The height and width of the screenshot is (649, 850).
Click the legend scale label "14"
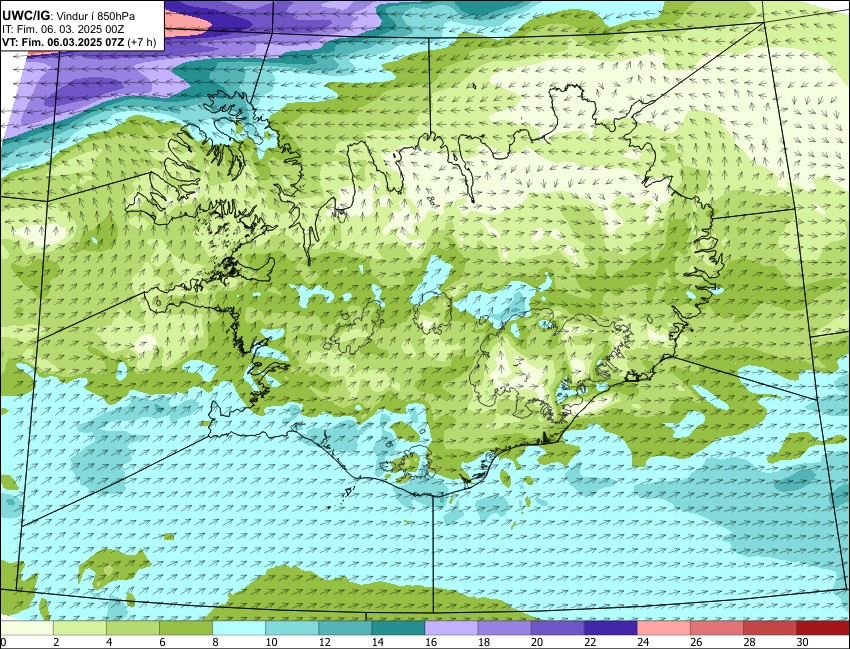coord(378,642)
